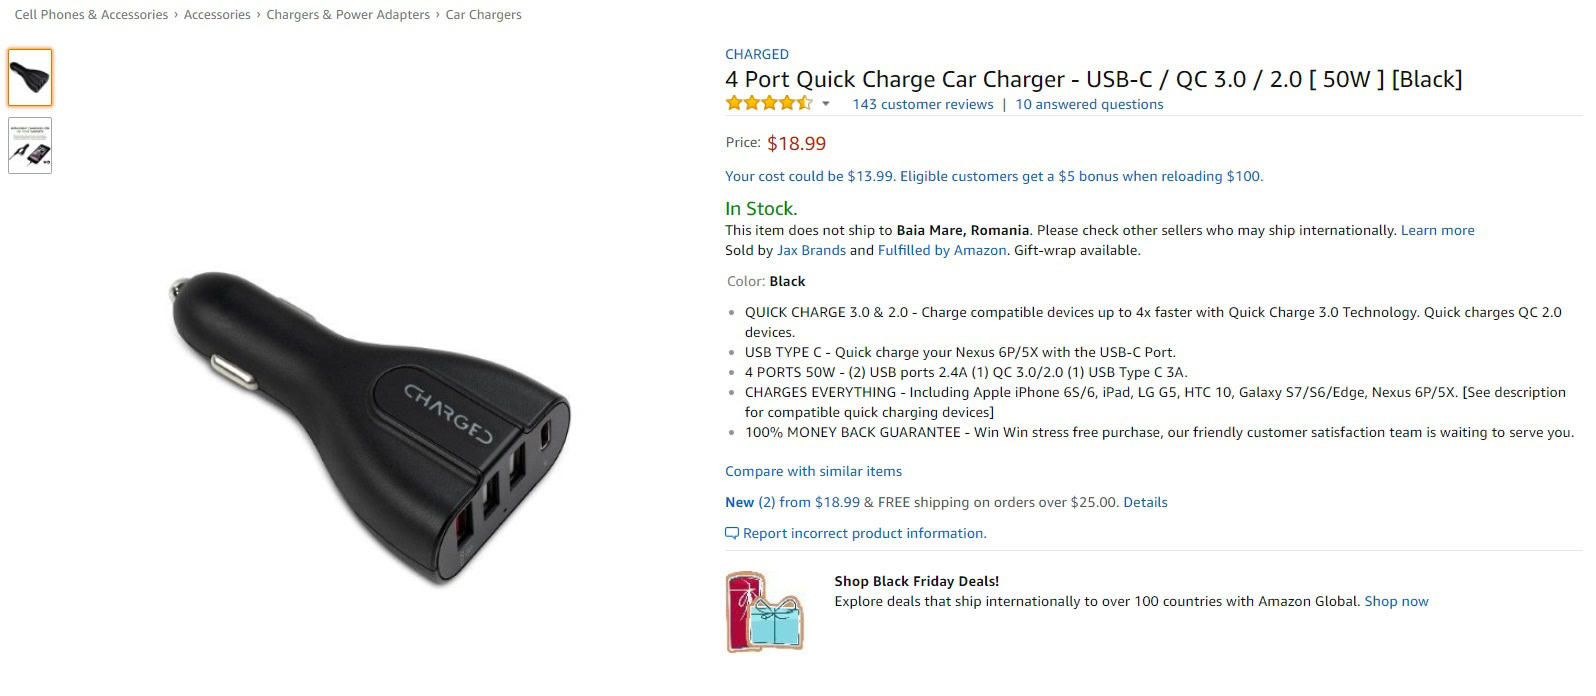This screenshot has width=1596, height=696.
Task: Click Compare with similar items
Action: (x=813, y=471)
